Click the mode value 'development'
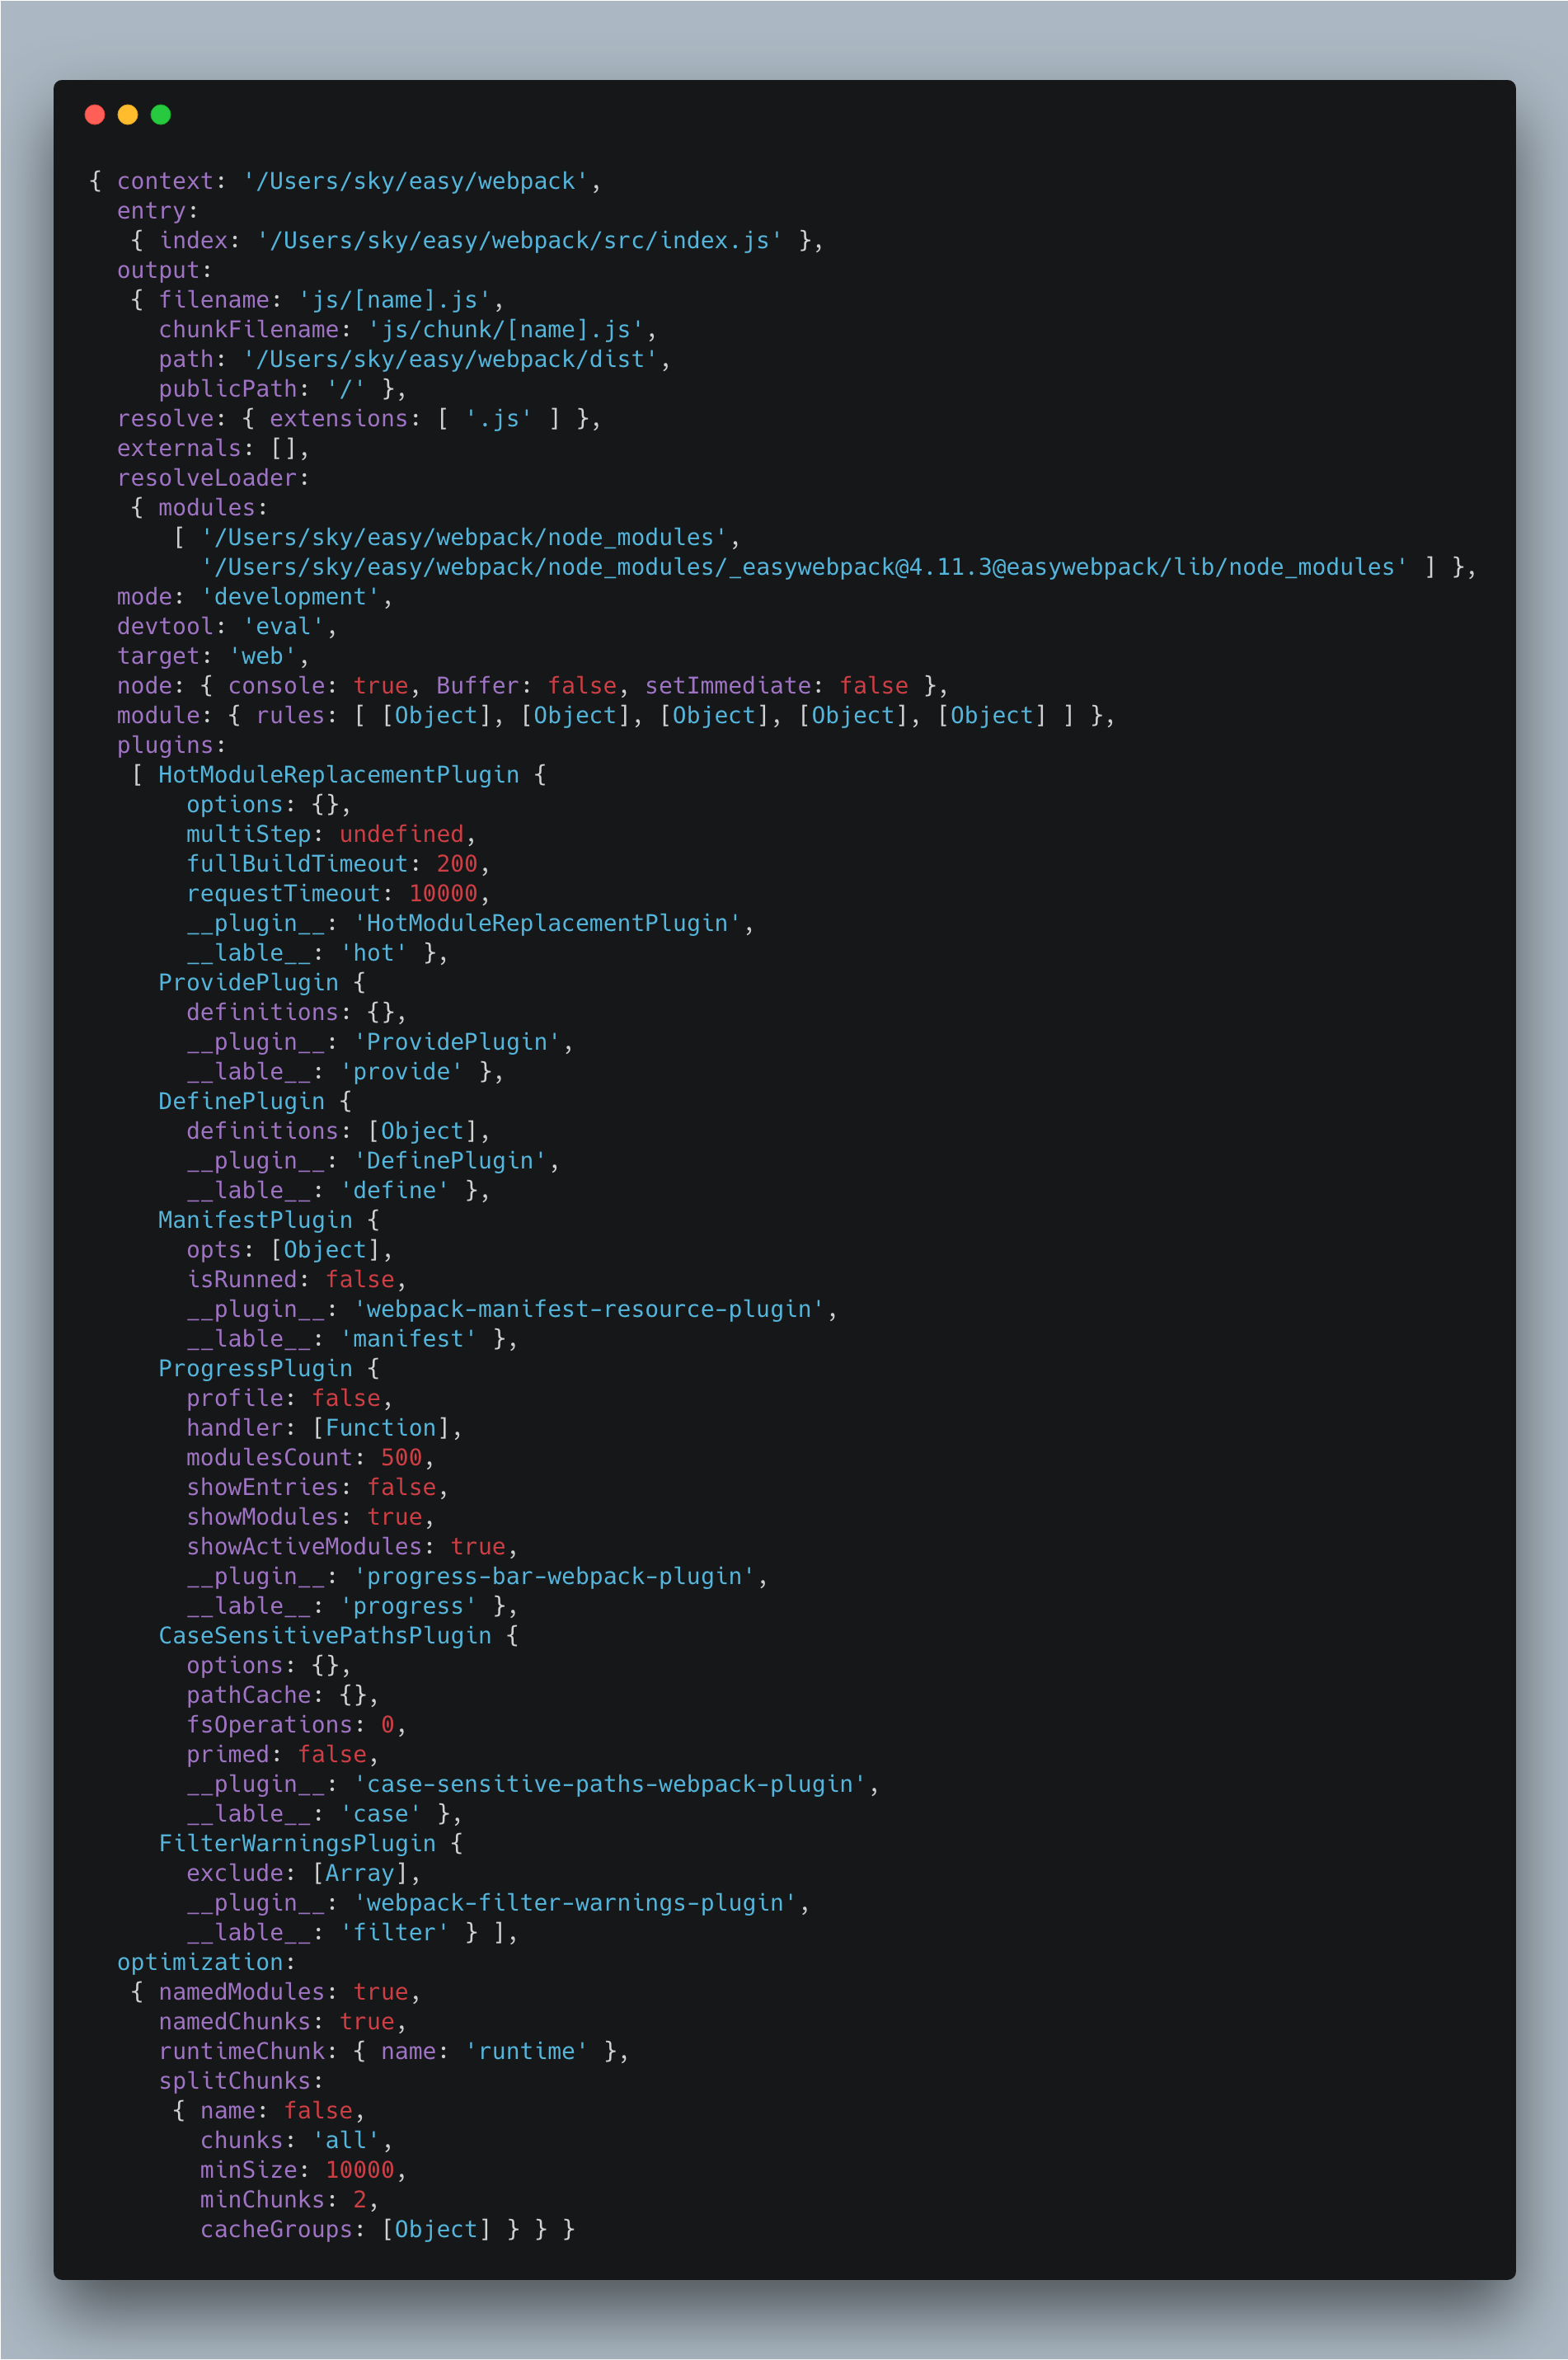The height and width of the screenshot is (2360, 1568). click(x=290, y=597)
